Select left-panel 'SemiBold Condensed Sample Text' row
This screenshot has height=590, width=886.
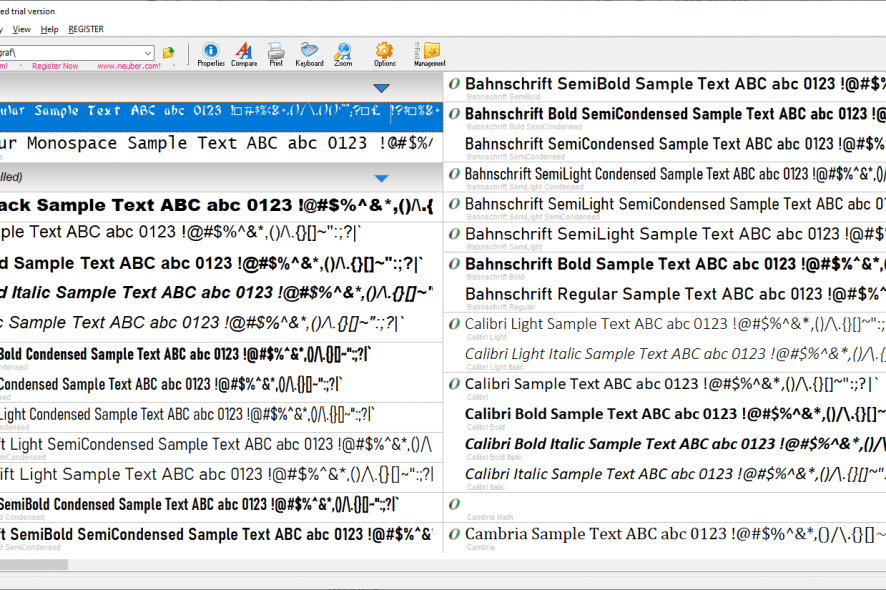221,507
